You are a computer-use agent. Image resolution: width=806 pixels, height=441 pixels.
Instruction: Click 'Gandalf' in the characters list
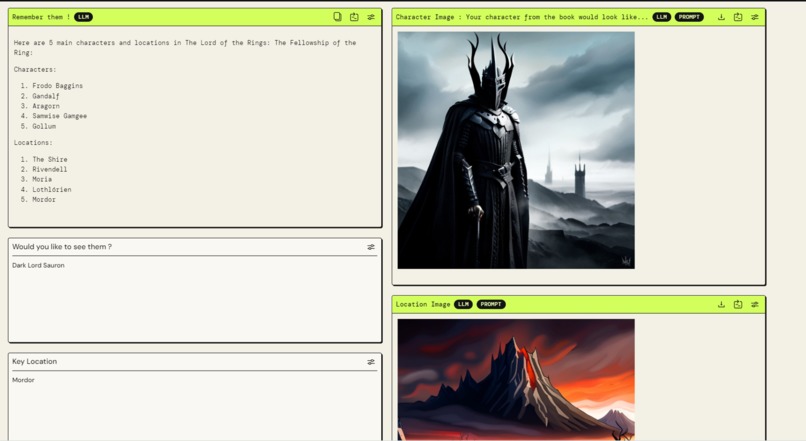[46, 96]
